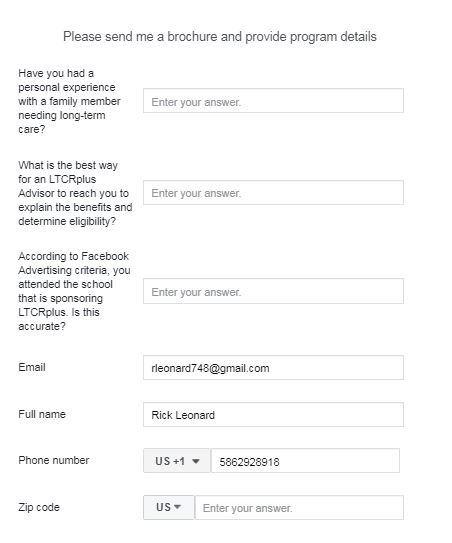Click the LTCRplus Advisor reach you question text
This screenshot has width=452, height=543.
point(75,193)
